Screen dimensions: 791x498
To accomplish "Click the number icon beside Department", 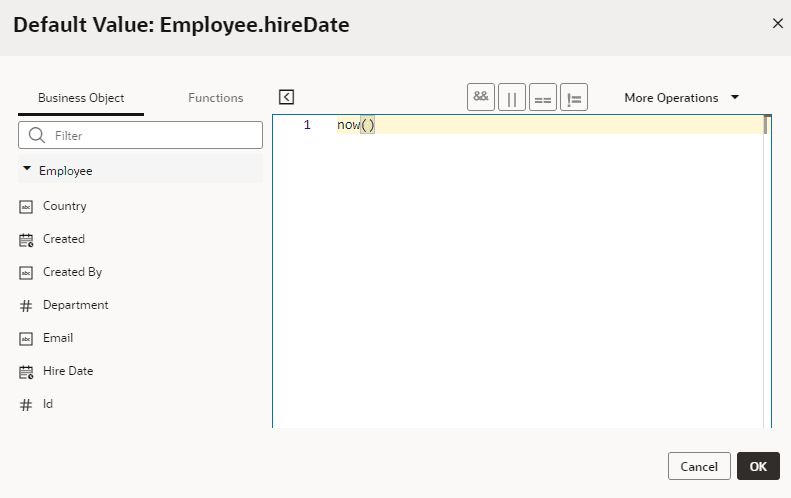I will point(26,306).
